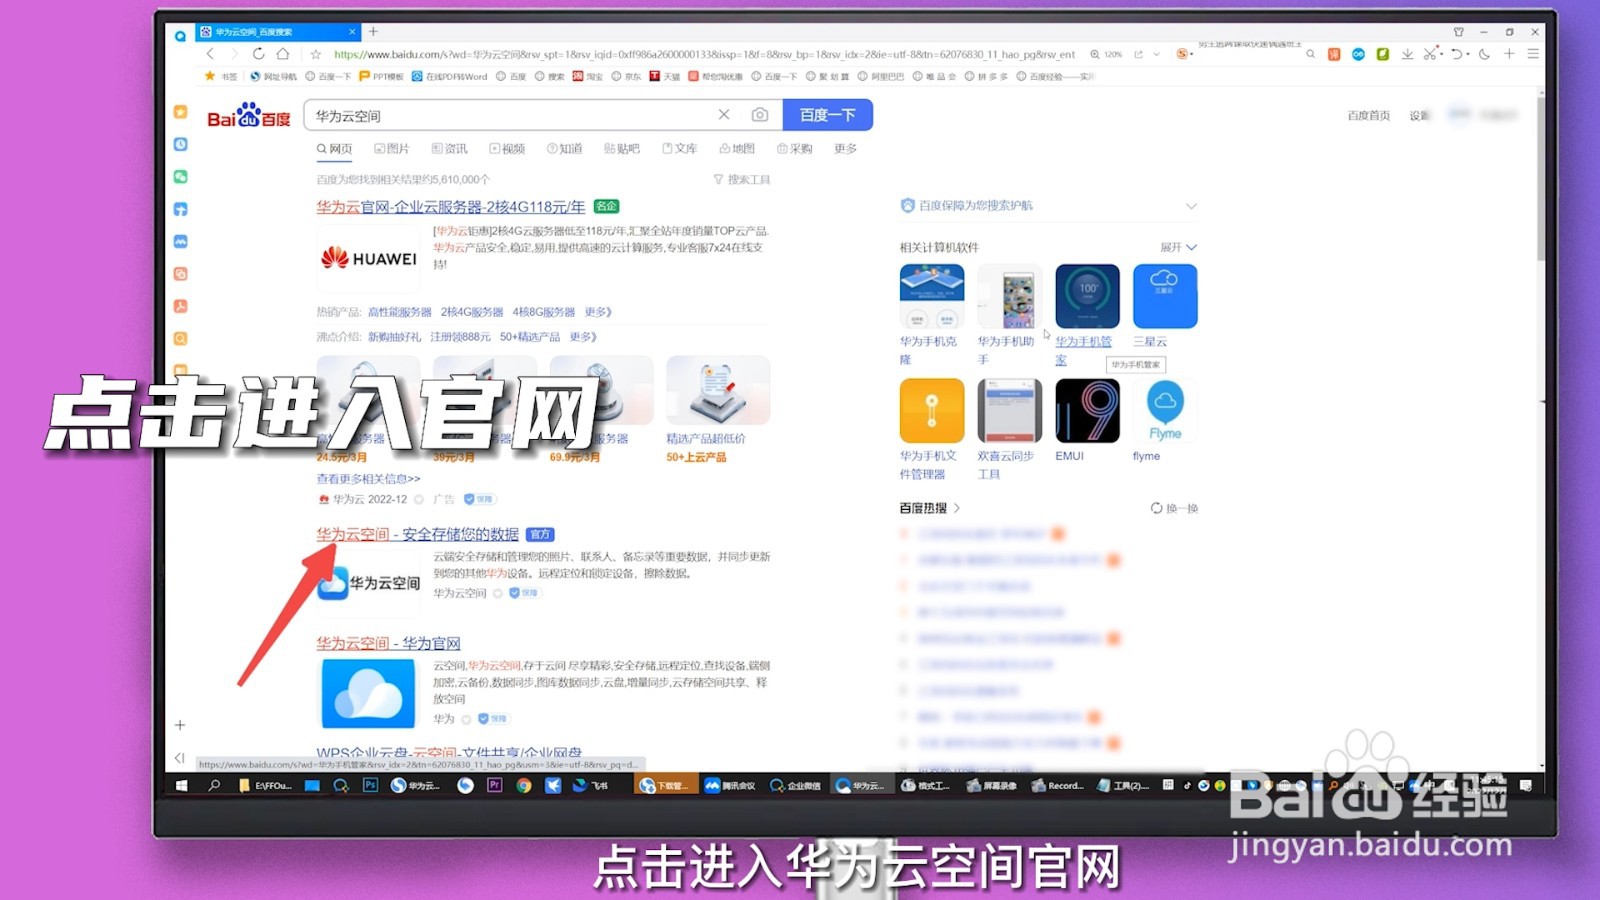Open the 天猫 bookmark
Image resolution: width=1600 pixels, height=900 pixels.
(x=665, y=76)
